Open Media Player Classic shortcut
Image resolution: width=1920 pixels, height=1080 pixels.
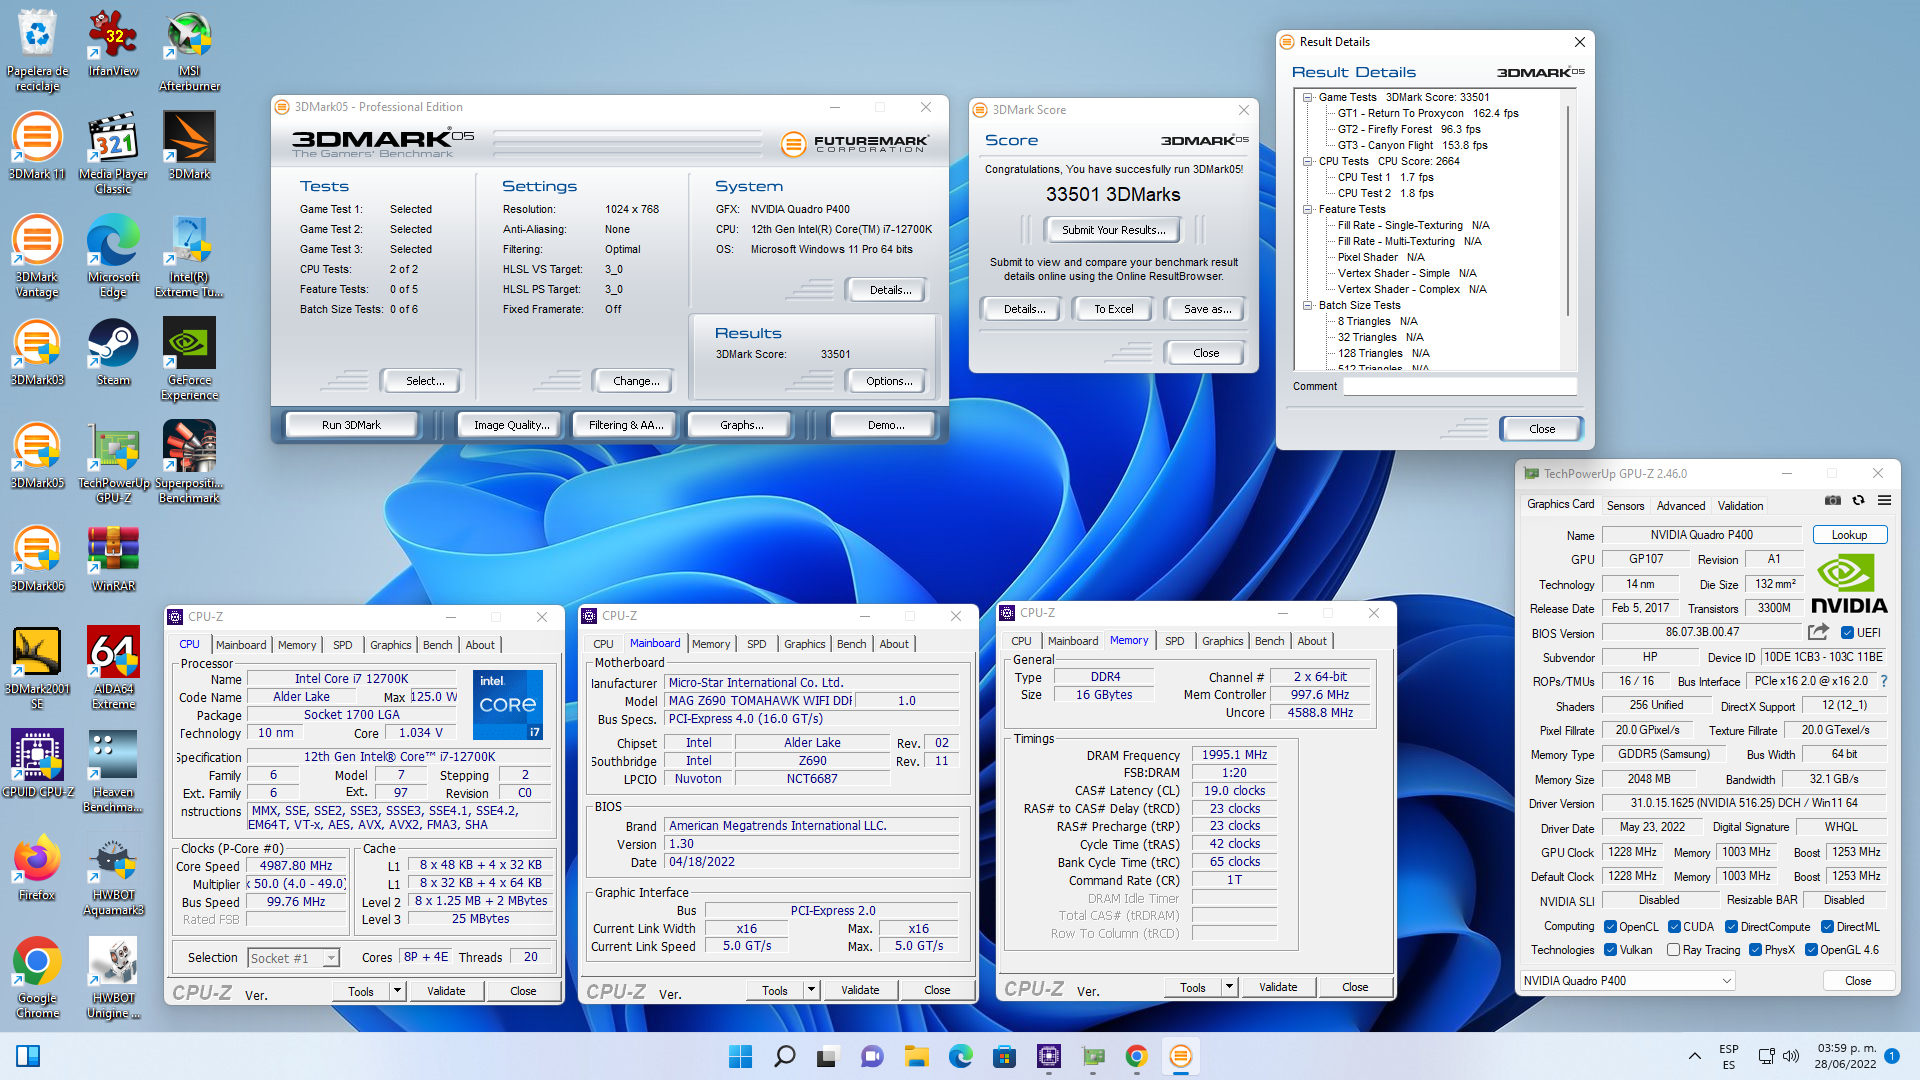(113, 153)
